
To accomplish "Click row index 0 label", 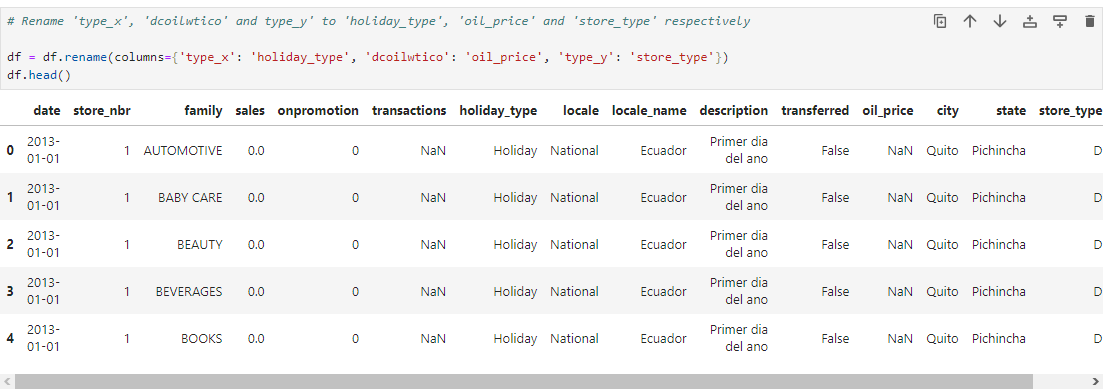I will click(10, 150).
